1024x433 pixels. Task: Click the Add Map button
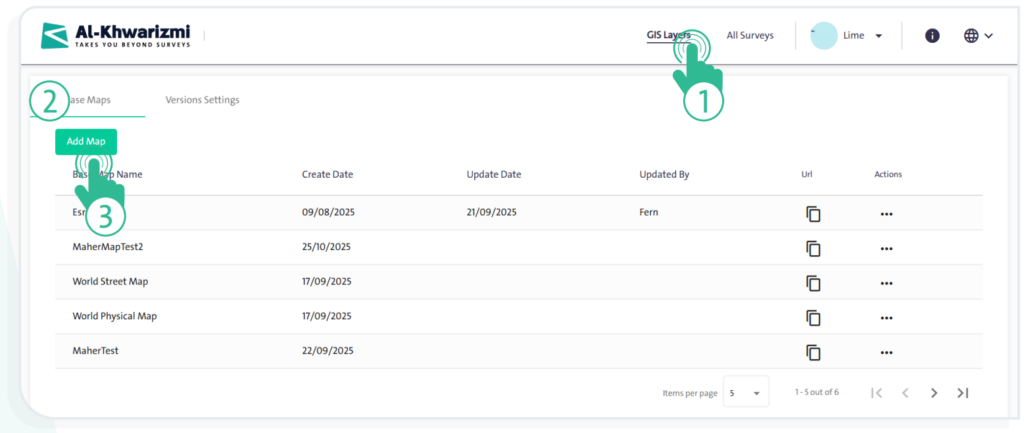pyautogui.click(x=86, y=142)
